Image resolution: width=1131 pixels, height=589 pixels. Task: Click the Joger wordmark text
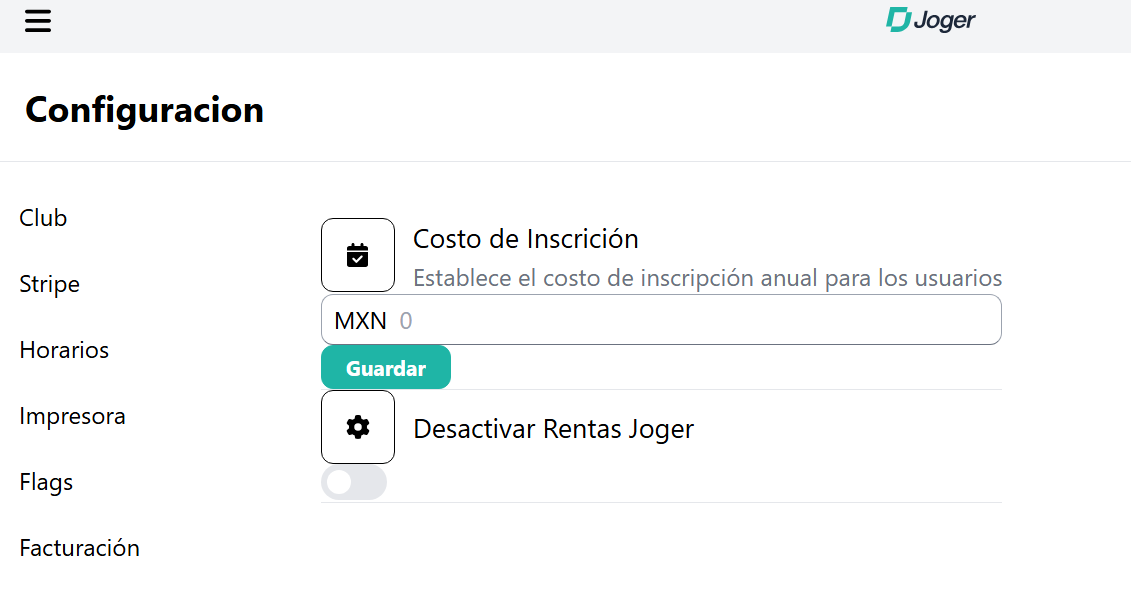(944, 20)
